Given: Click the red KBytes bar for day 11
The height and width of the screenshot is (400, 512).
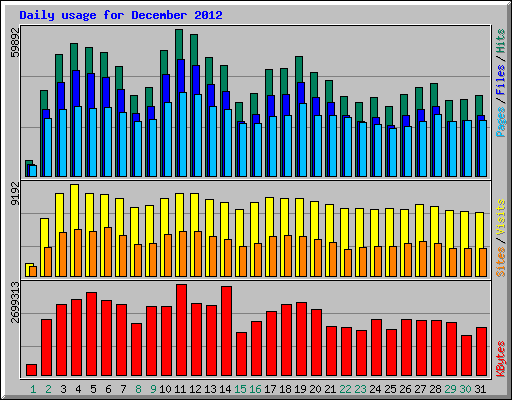Looking at the screenshot, I should (x=181, y=330).
